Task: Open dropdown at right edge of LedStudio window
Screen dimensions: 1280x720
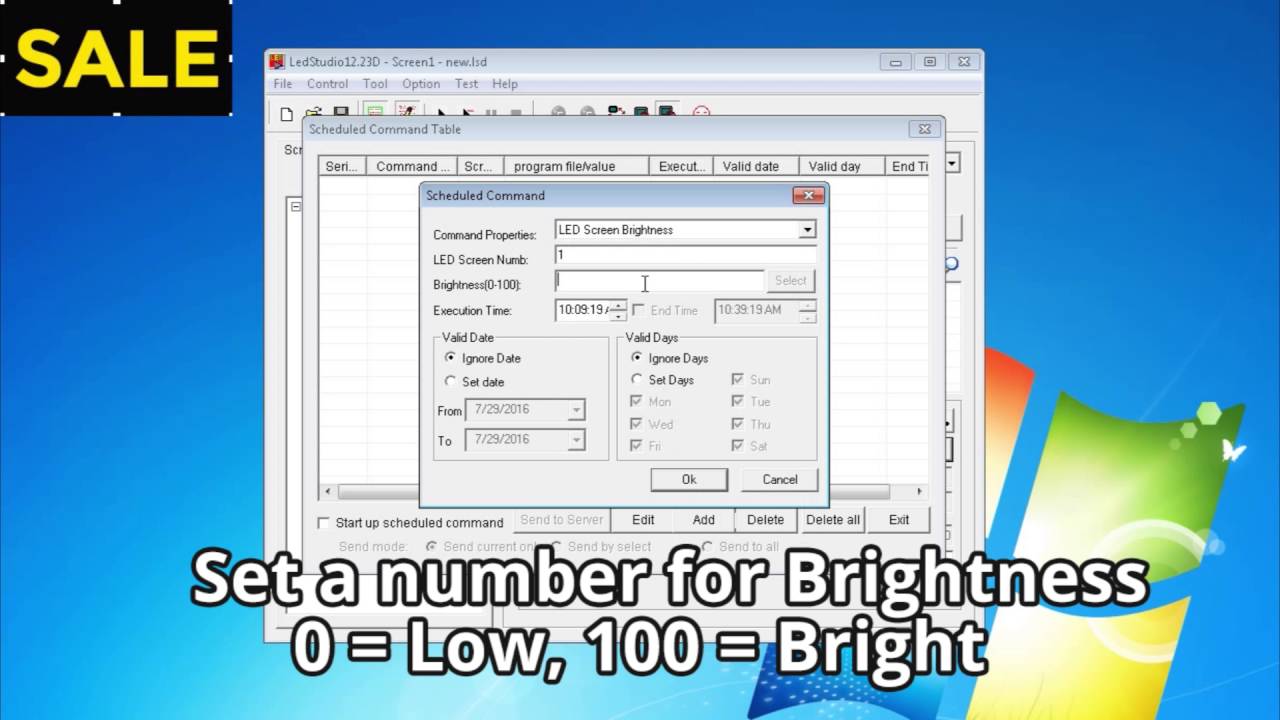Action: [953, 163]
